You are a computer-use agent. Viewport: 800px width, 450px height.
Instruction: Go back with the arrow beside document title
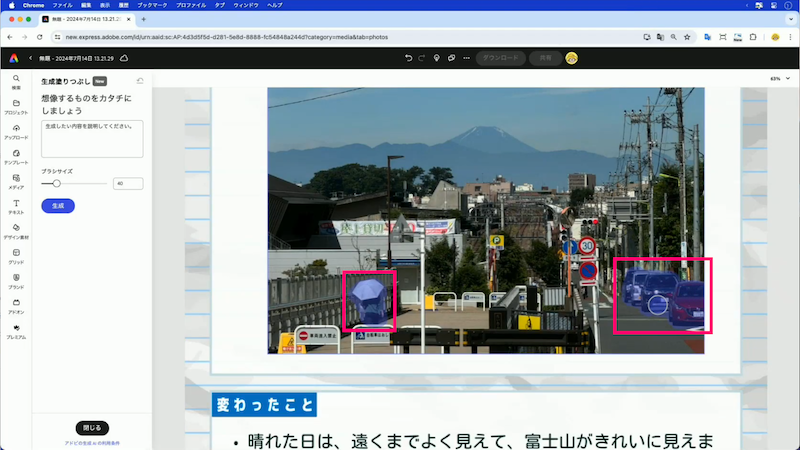point(30,58)
